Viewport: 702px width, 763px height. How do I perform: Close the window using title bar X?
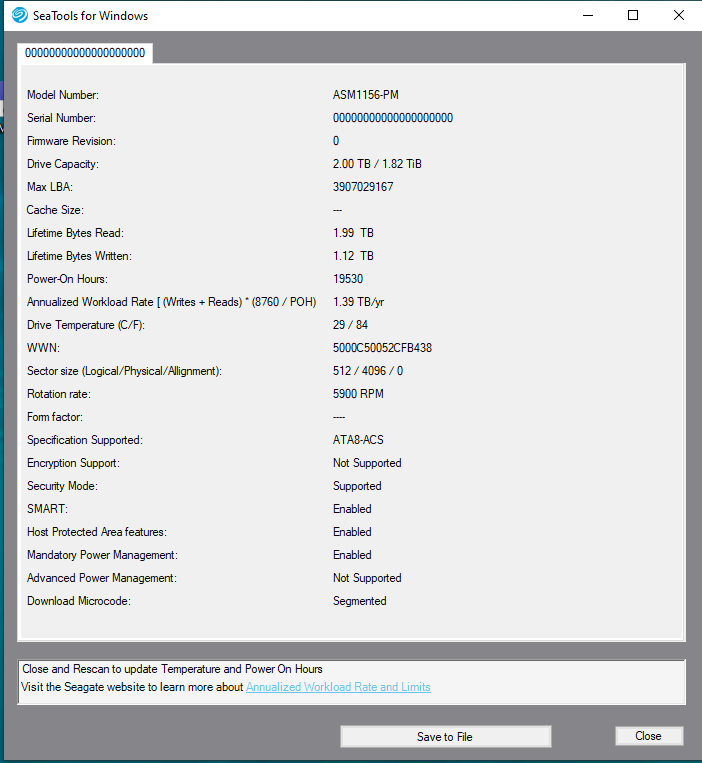coord(679,16)
